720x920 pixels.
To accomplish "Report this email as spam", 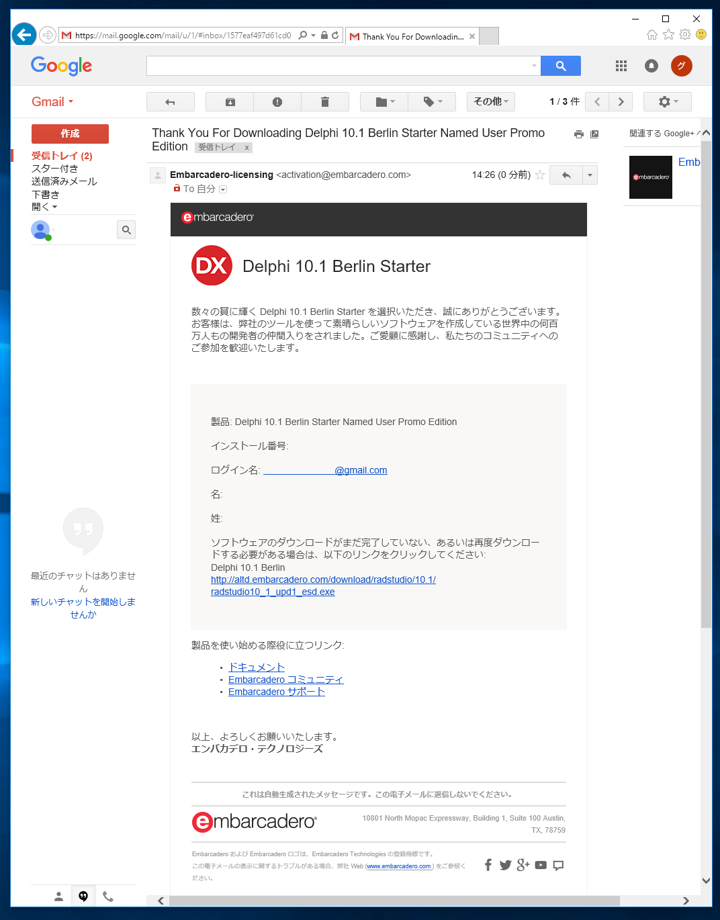I will pyautogui.click(x=278, y=102).
